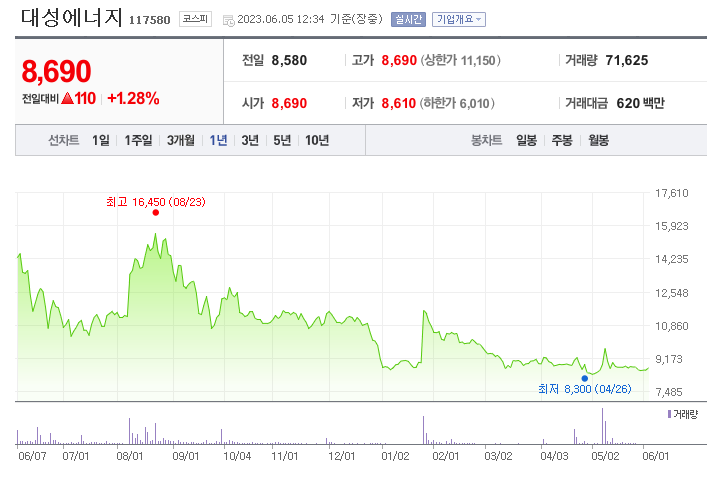The image size is (707, 480).
Task: Click the 고가 8,690 value
Action: pyautogui.click(x=399, y=60)
